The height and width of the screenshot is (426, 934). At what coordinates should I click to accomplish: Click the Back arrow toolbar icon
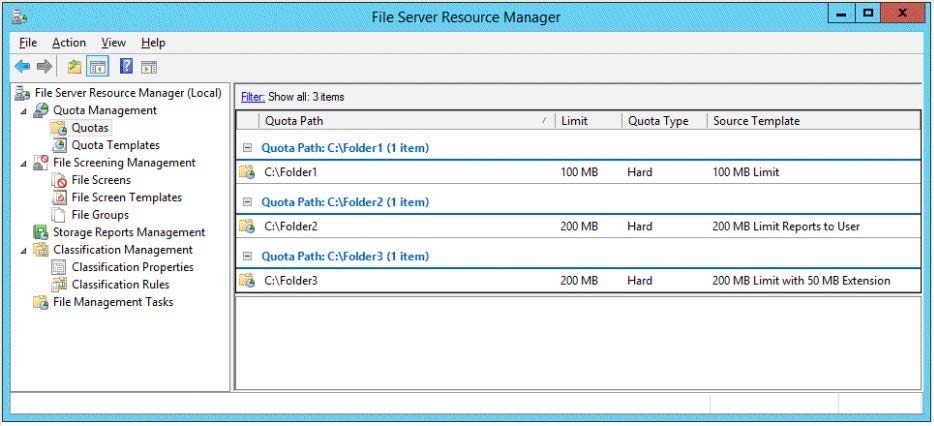coord(22,67)
